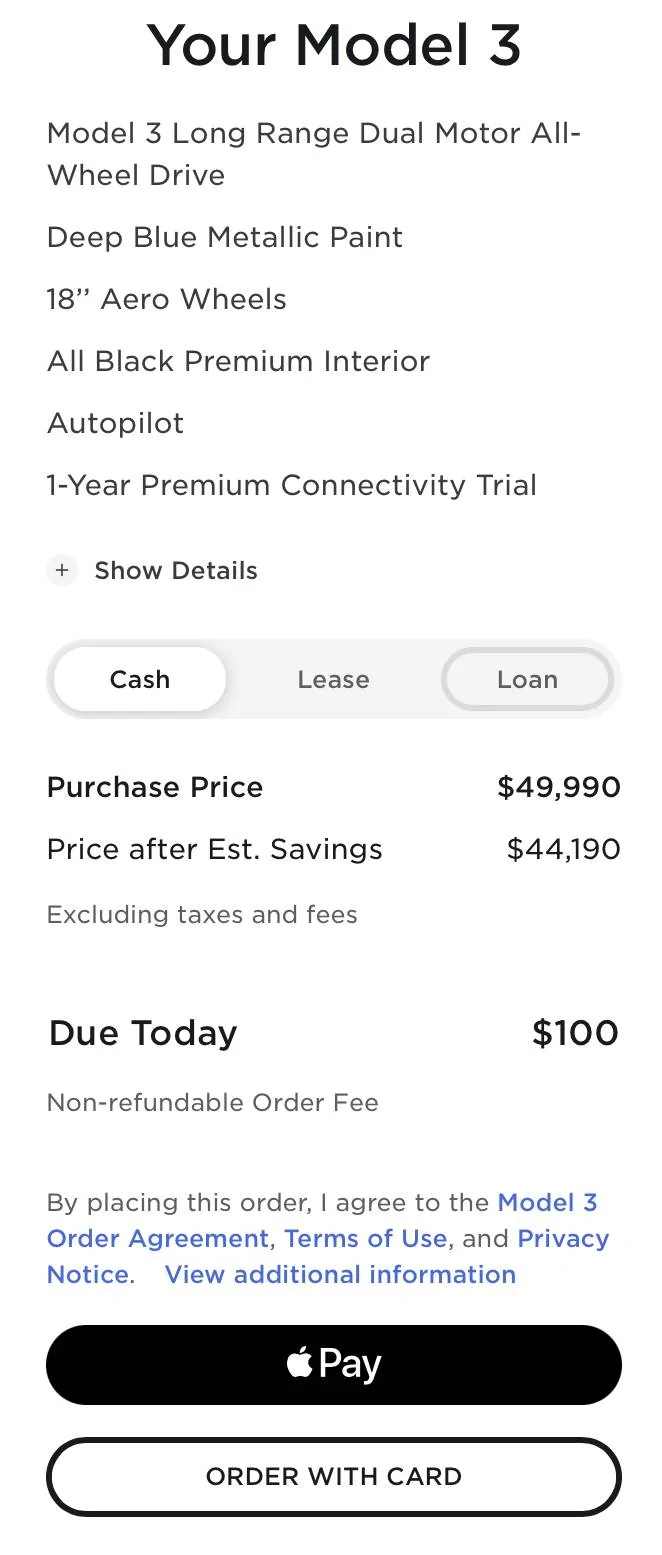Viewport: 662px width, 1555px height.
Task: Click the Non-refundable Order Fee text
Action: [x=212, y=1102]
